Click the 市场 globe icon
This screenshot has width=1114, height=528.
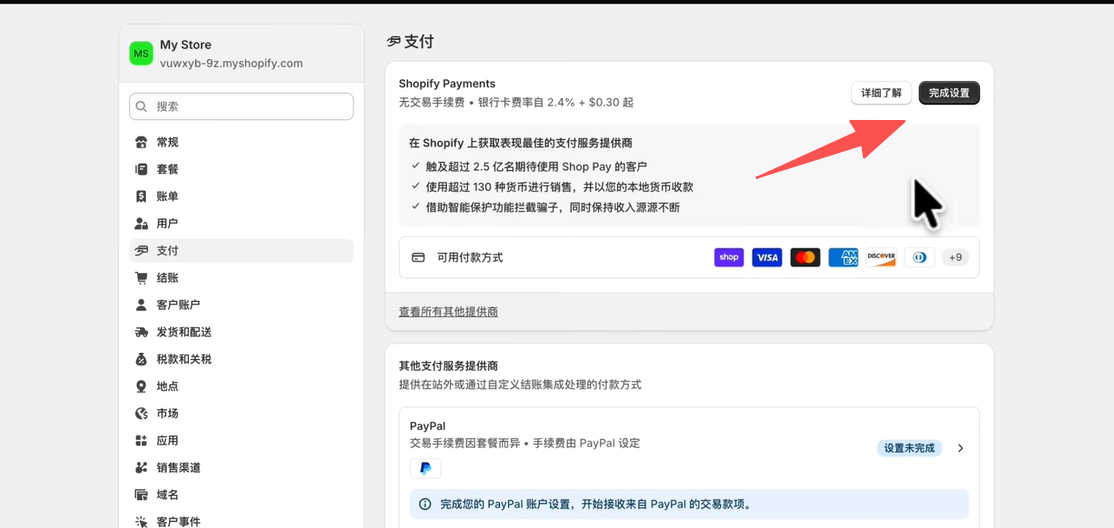[141, 413]
